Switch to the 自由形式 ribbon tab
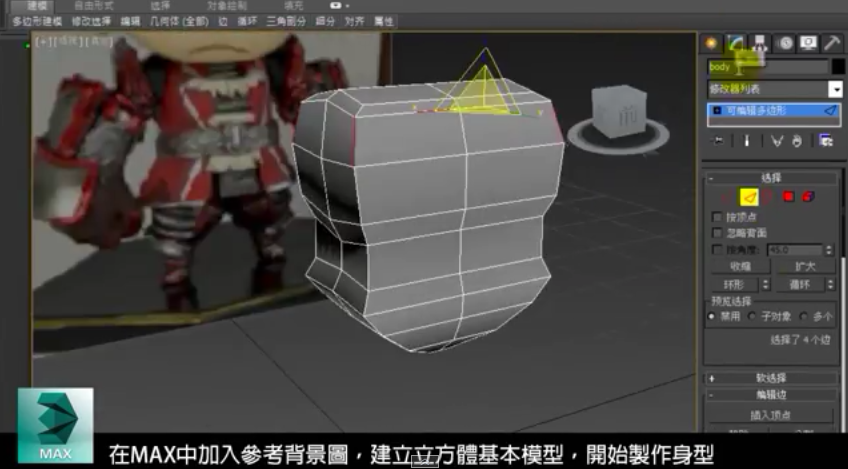 tap(94, 6)
